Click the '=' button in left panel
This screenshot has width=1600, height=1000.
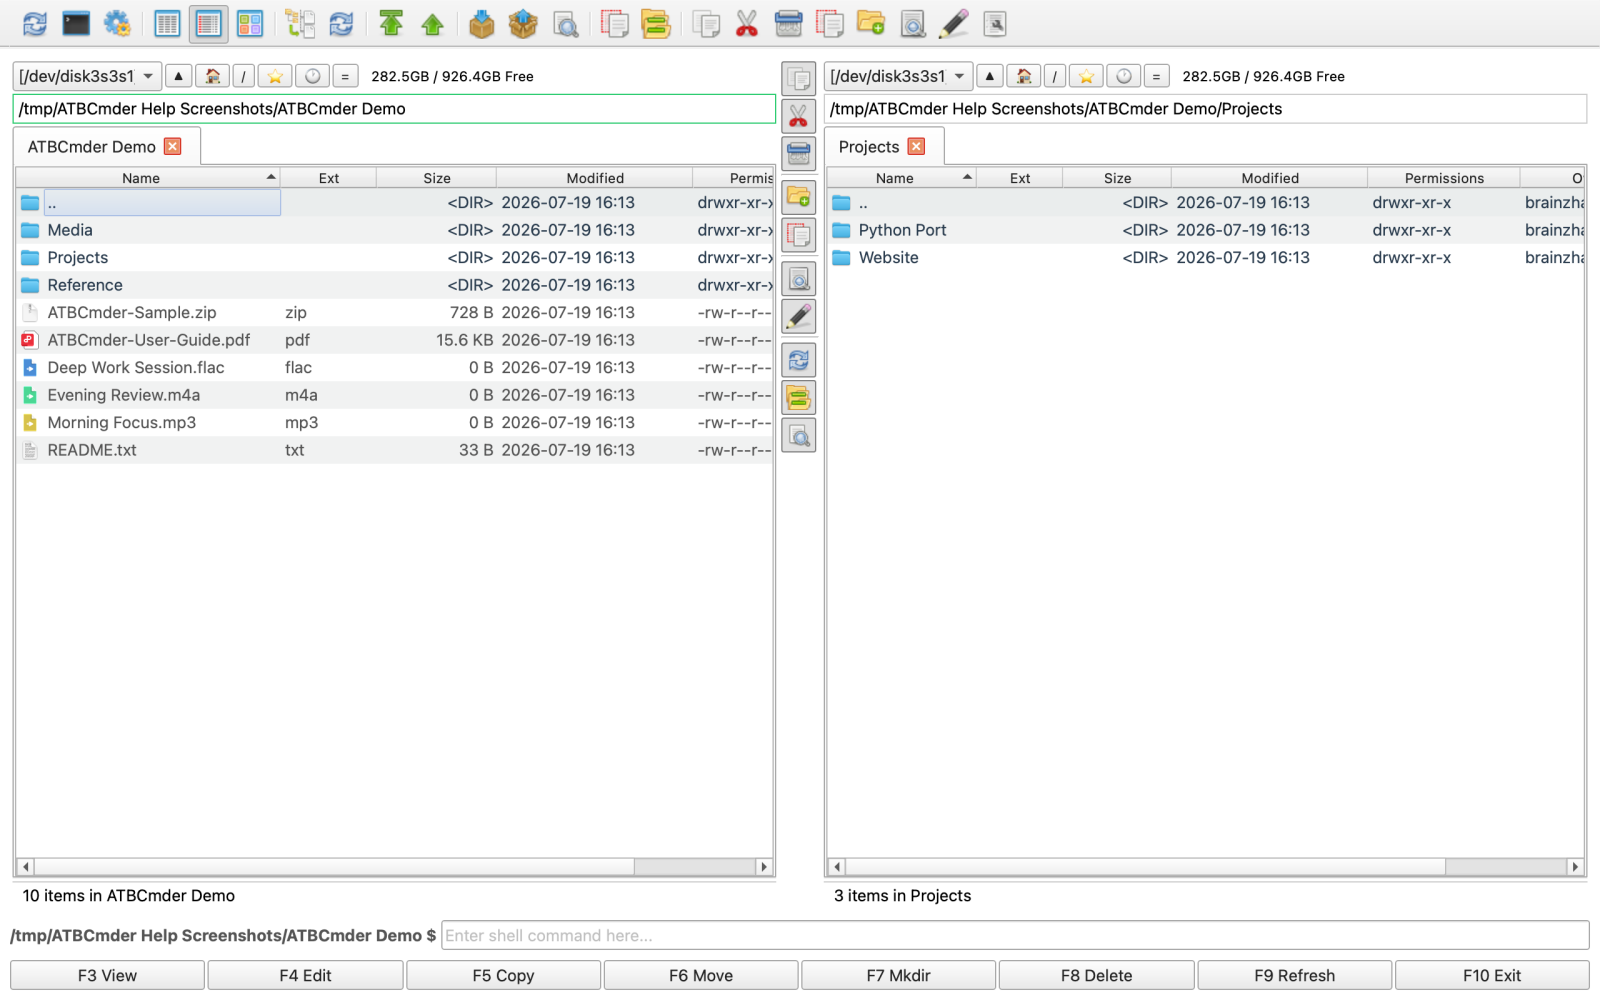point(345,76)
